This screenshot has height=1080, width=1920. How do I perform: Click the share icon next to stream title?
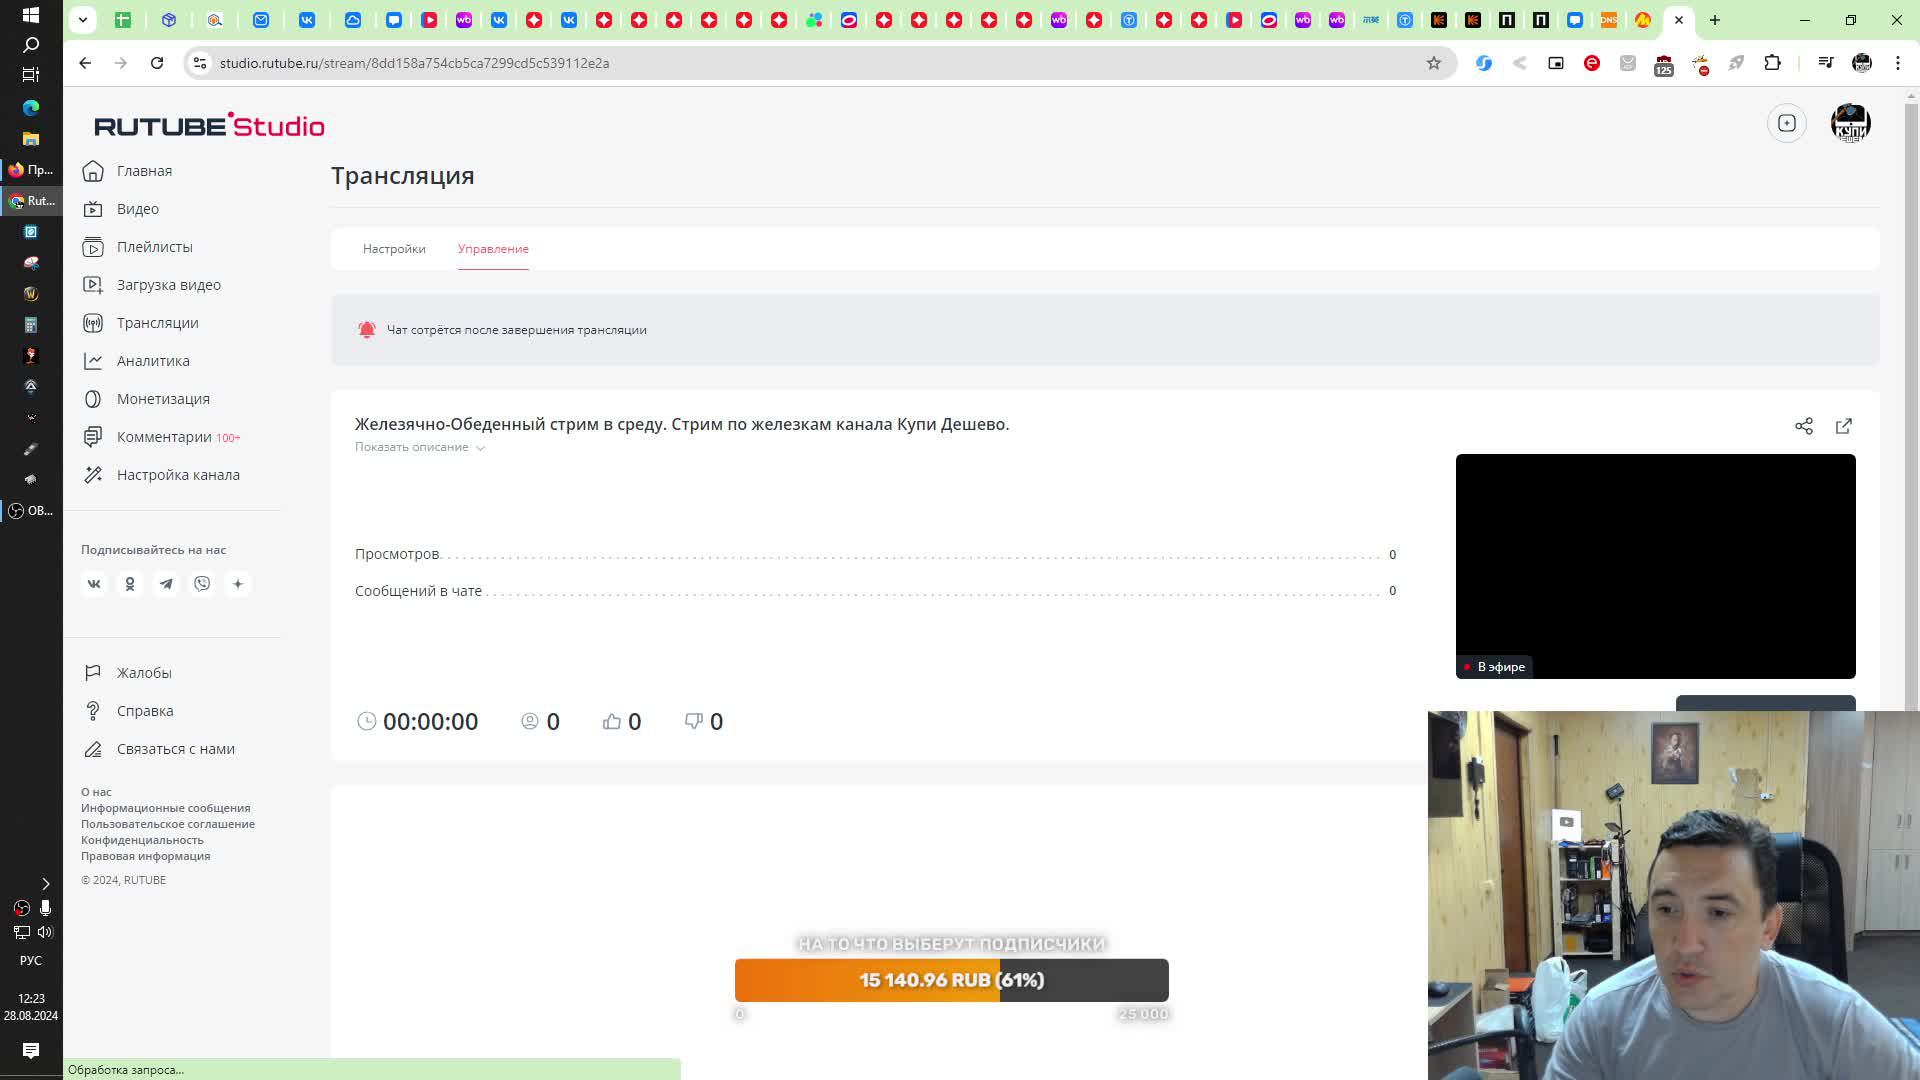[1803, 426]
